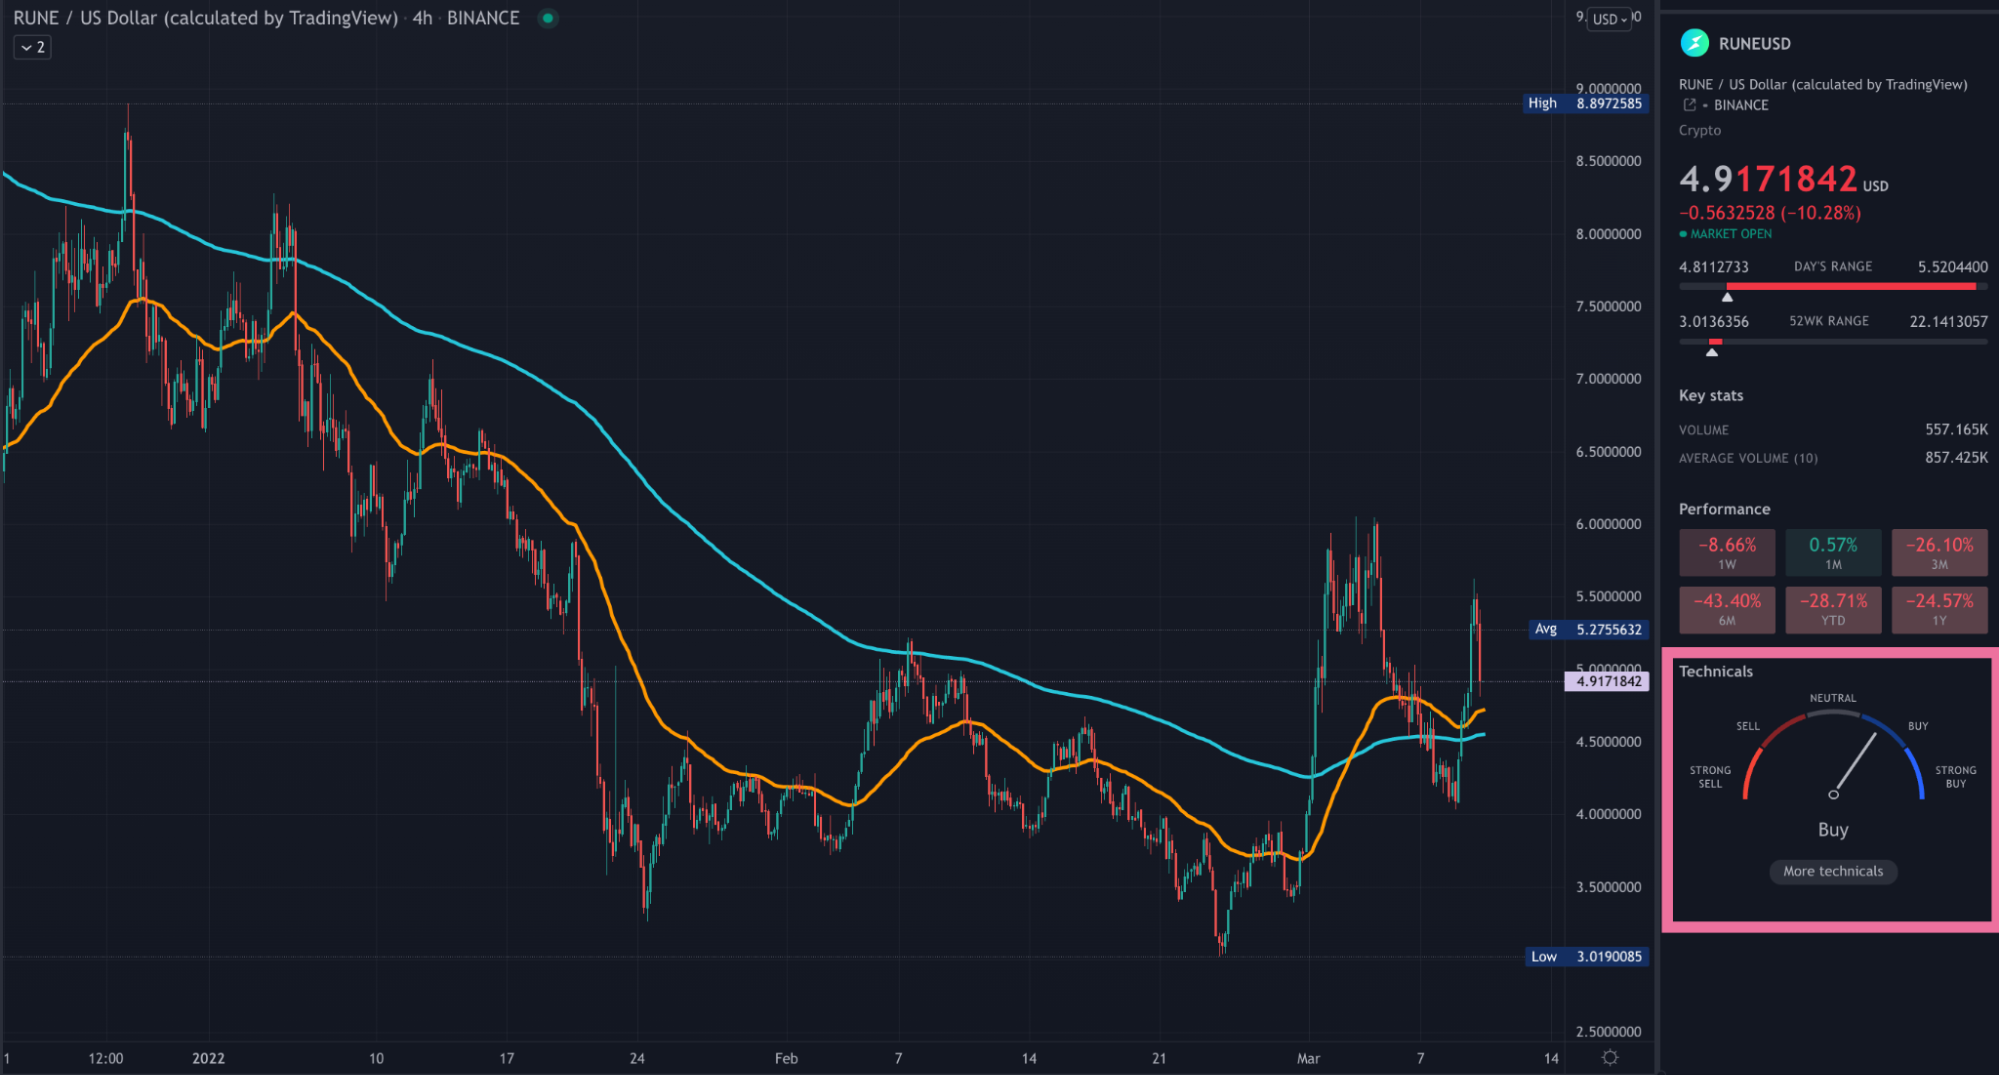The height and width of the screenshot is (1075, 1999).
Task: Click the NEUTRAL gauge label
Action: point(1832,698)
